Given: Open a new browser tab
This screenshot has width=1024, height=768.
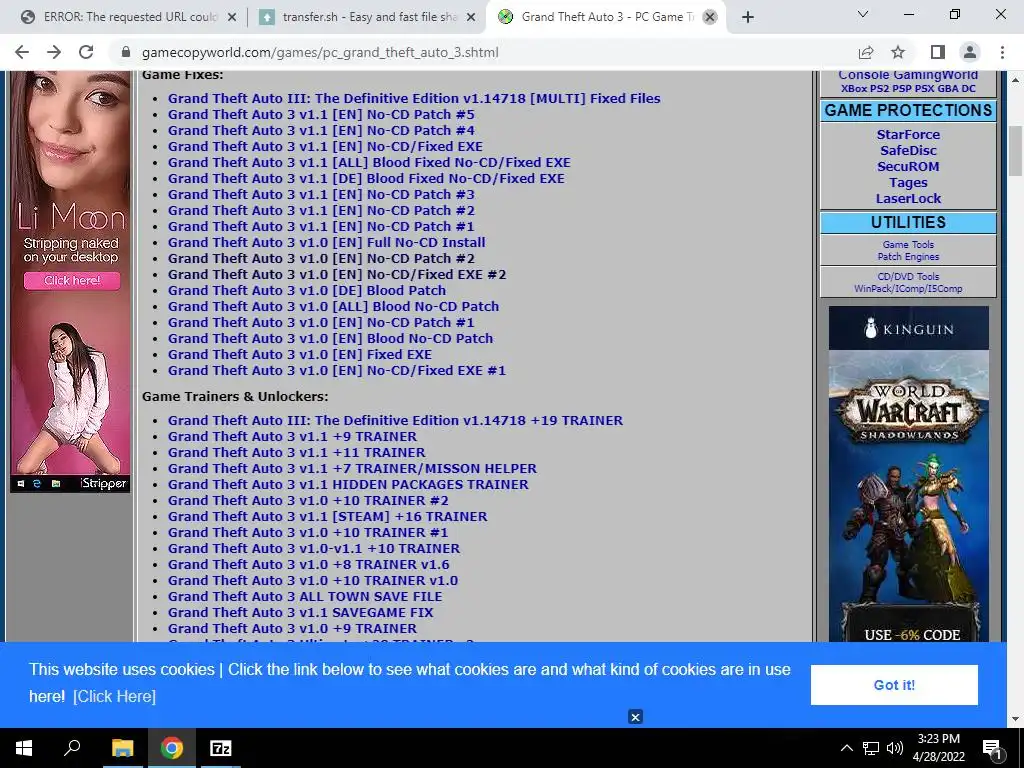Looking at the screenshot, I should (748, 17).
